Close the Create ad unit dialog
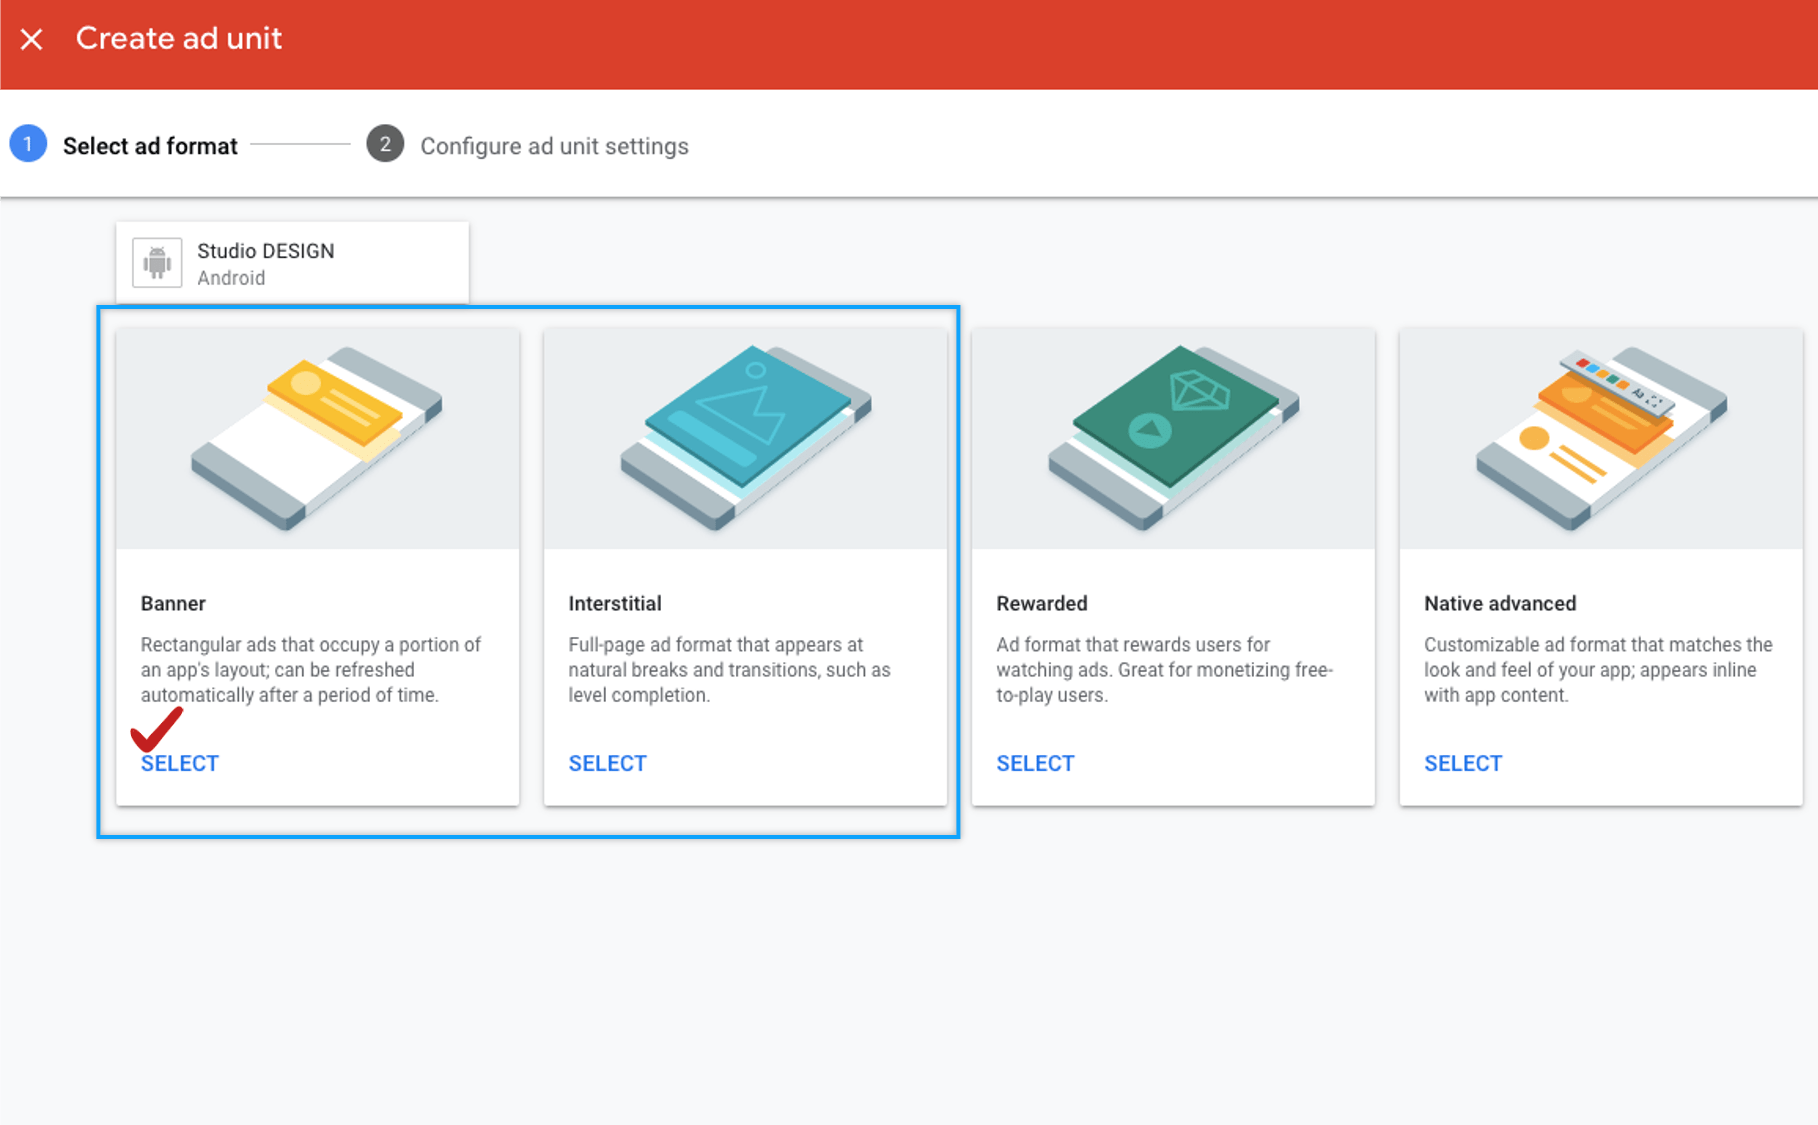The height and width of the screenshot is (1125, 1818). pyautogui.click(x=32, y=39)
